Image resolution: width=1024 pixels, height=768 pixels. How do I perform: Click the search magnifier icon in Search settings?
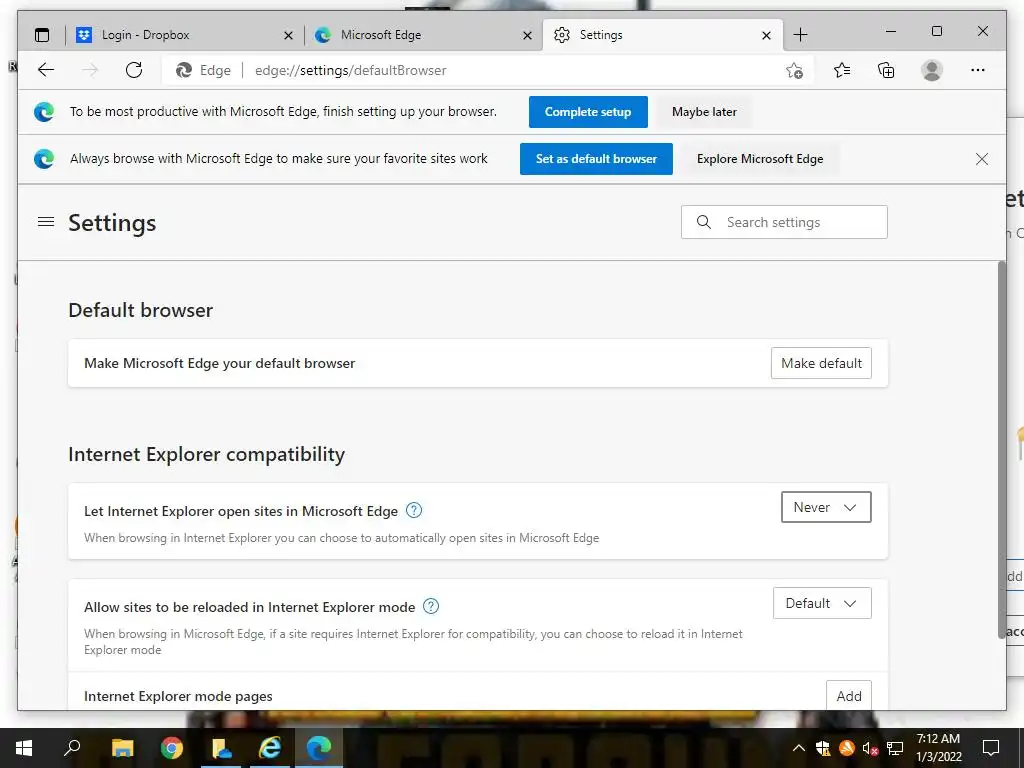coord(703,222)
